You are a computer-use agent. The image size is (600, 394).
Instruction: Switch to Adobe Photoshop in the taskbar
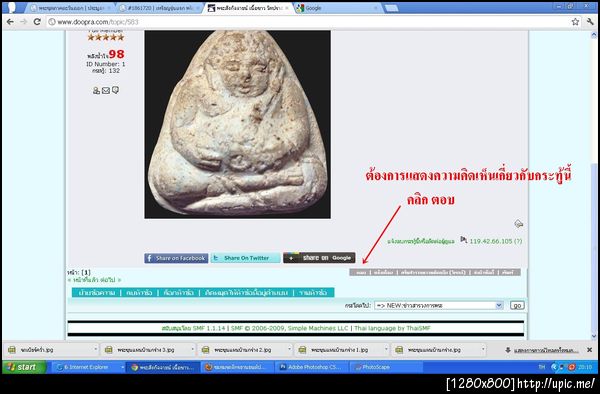(311, 367)
